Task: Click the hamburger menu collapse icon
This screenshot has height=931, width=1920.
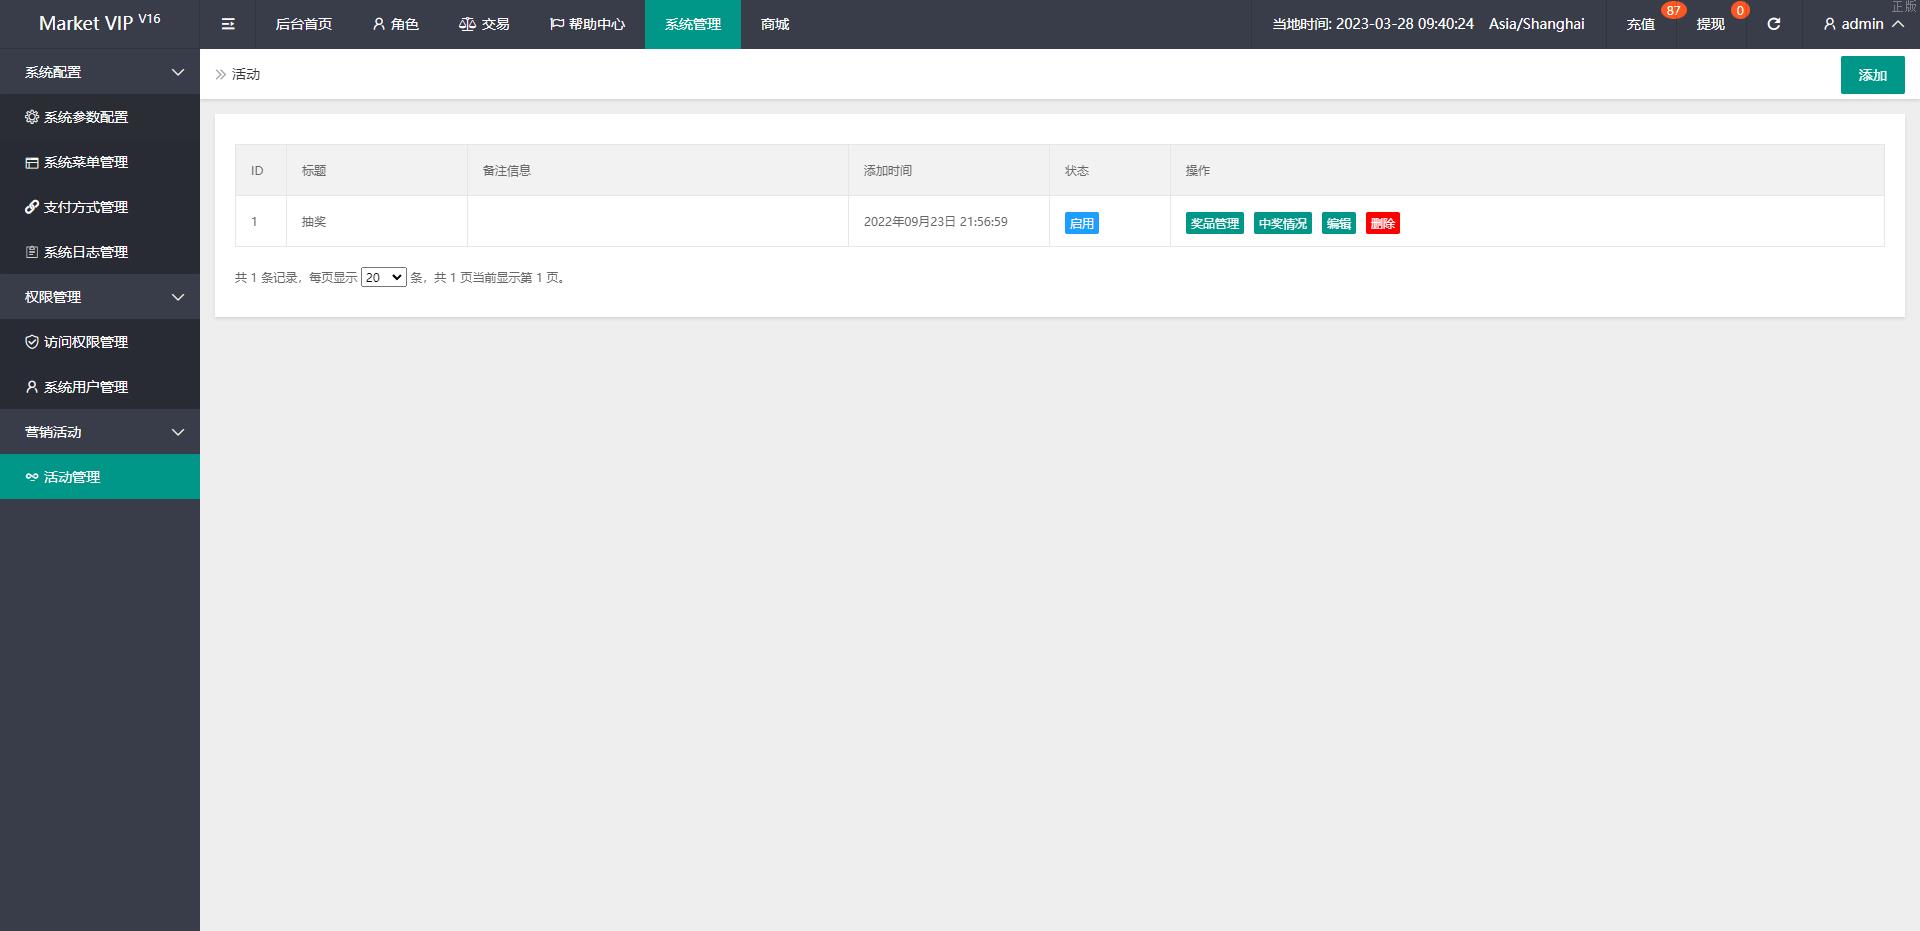Action: (228, 24)
